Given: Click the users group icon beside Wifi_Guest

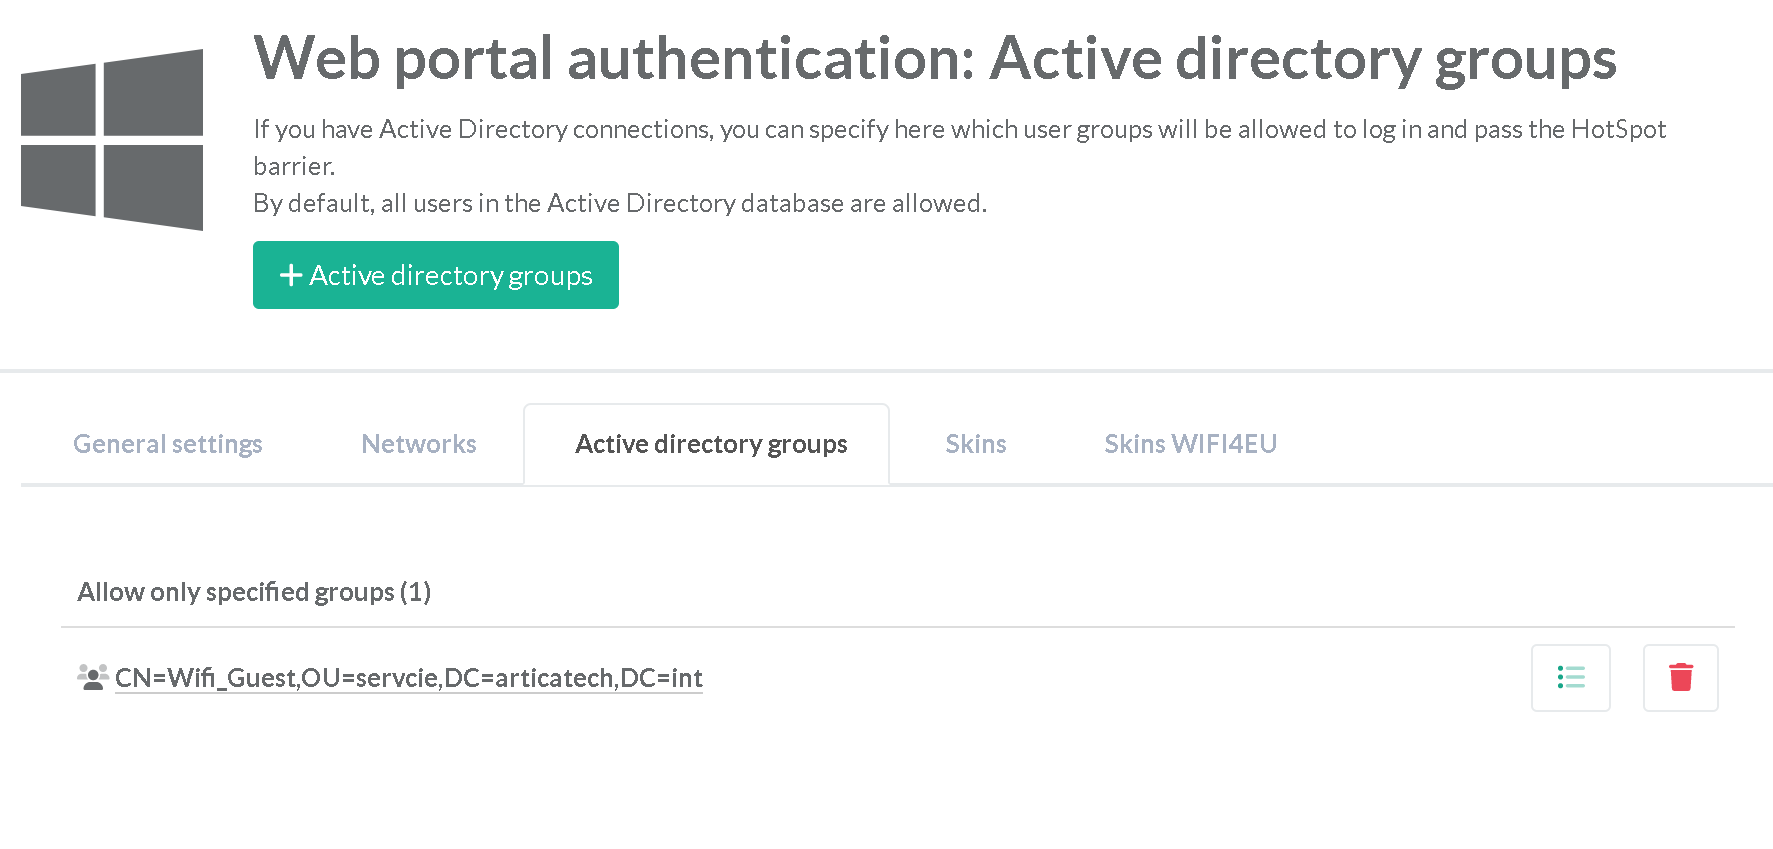Looking at the screenshot, I should click(93, 677).
